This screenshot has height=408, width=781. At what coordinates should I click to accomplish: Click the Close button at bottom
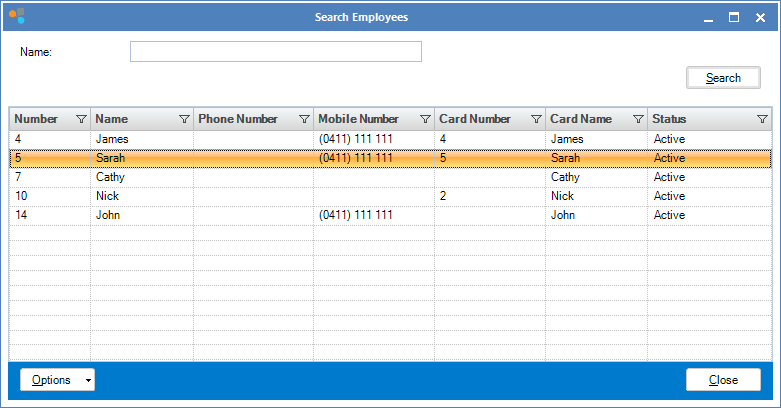[x=723, y=380]
